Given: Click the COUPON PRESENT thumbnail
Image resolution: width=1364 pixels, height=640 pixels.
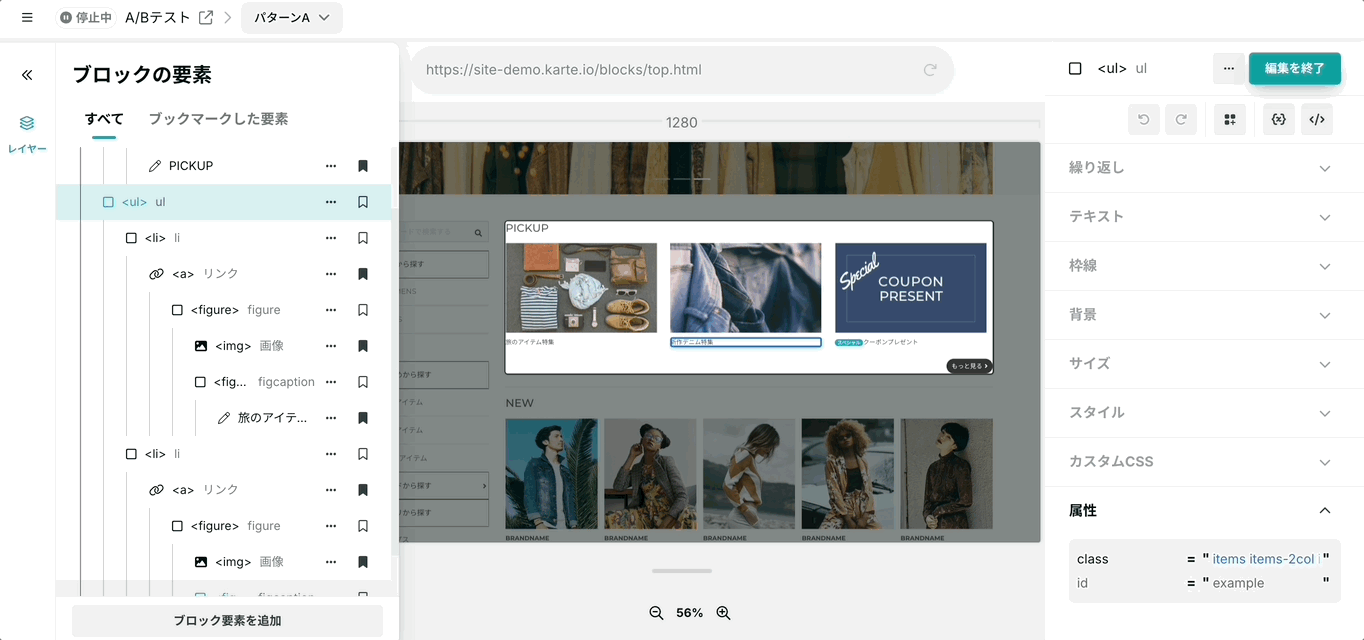Looking at the screenshot, I should pos(910,288).
